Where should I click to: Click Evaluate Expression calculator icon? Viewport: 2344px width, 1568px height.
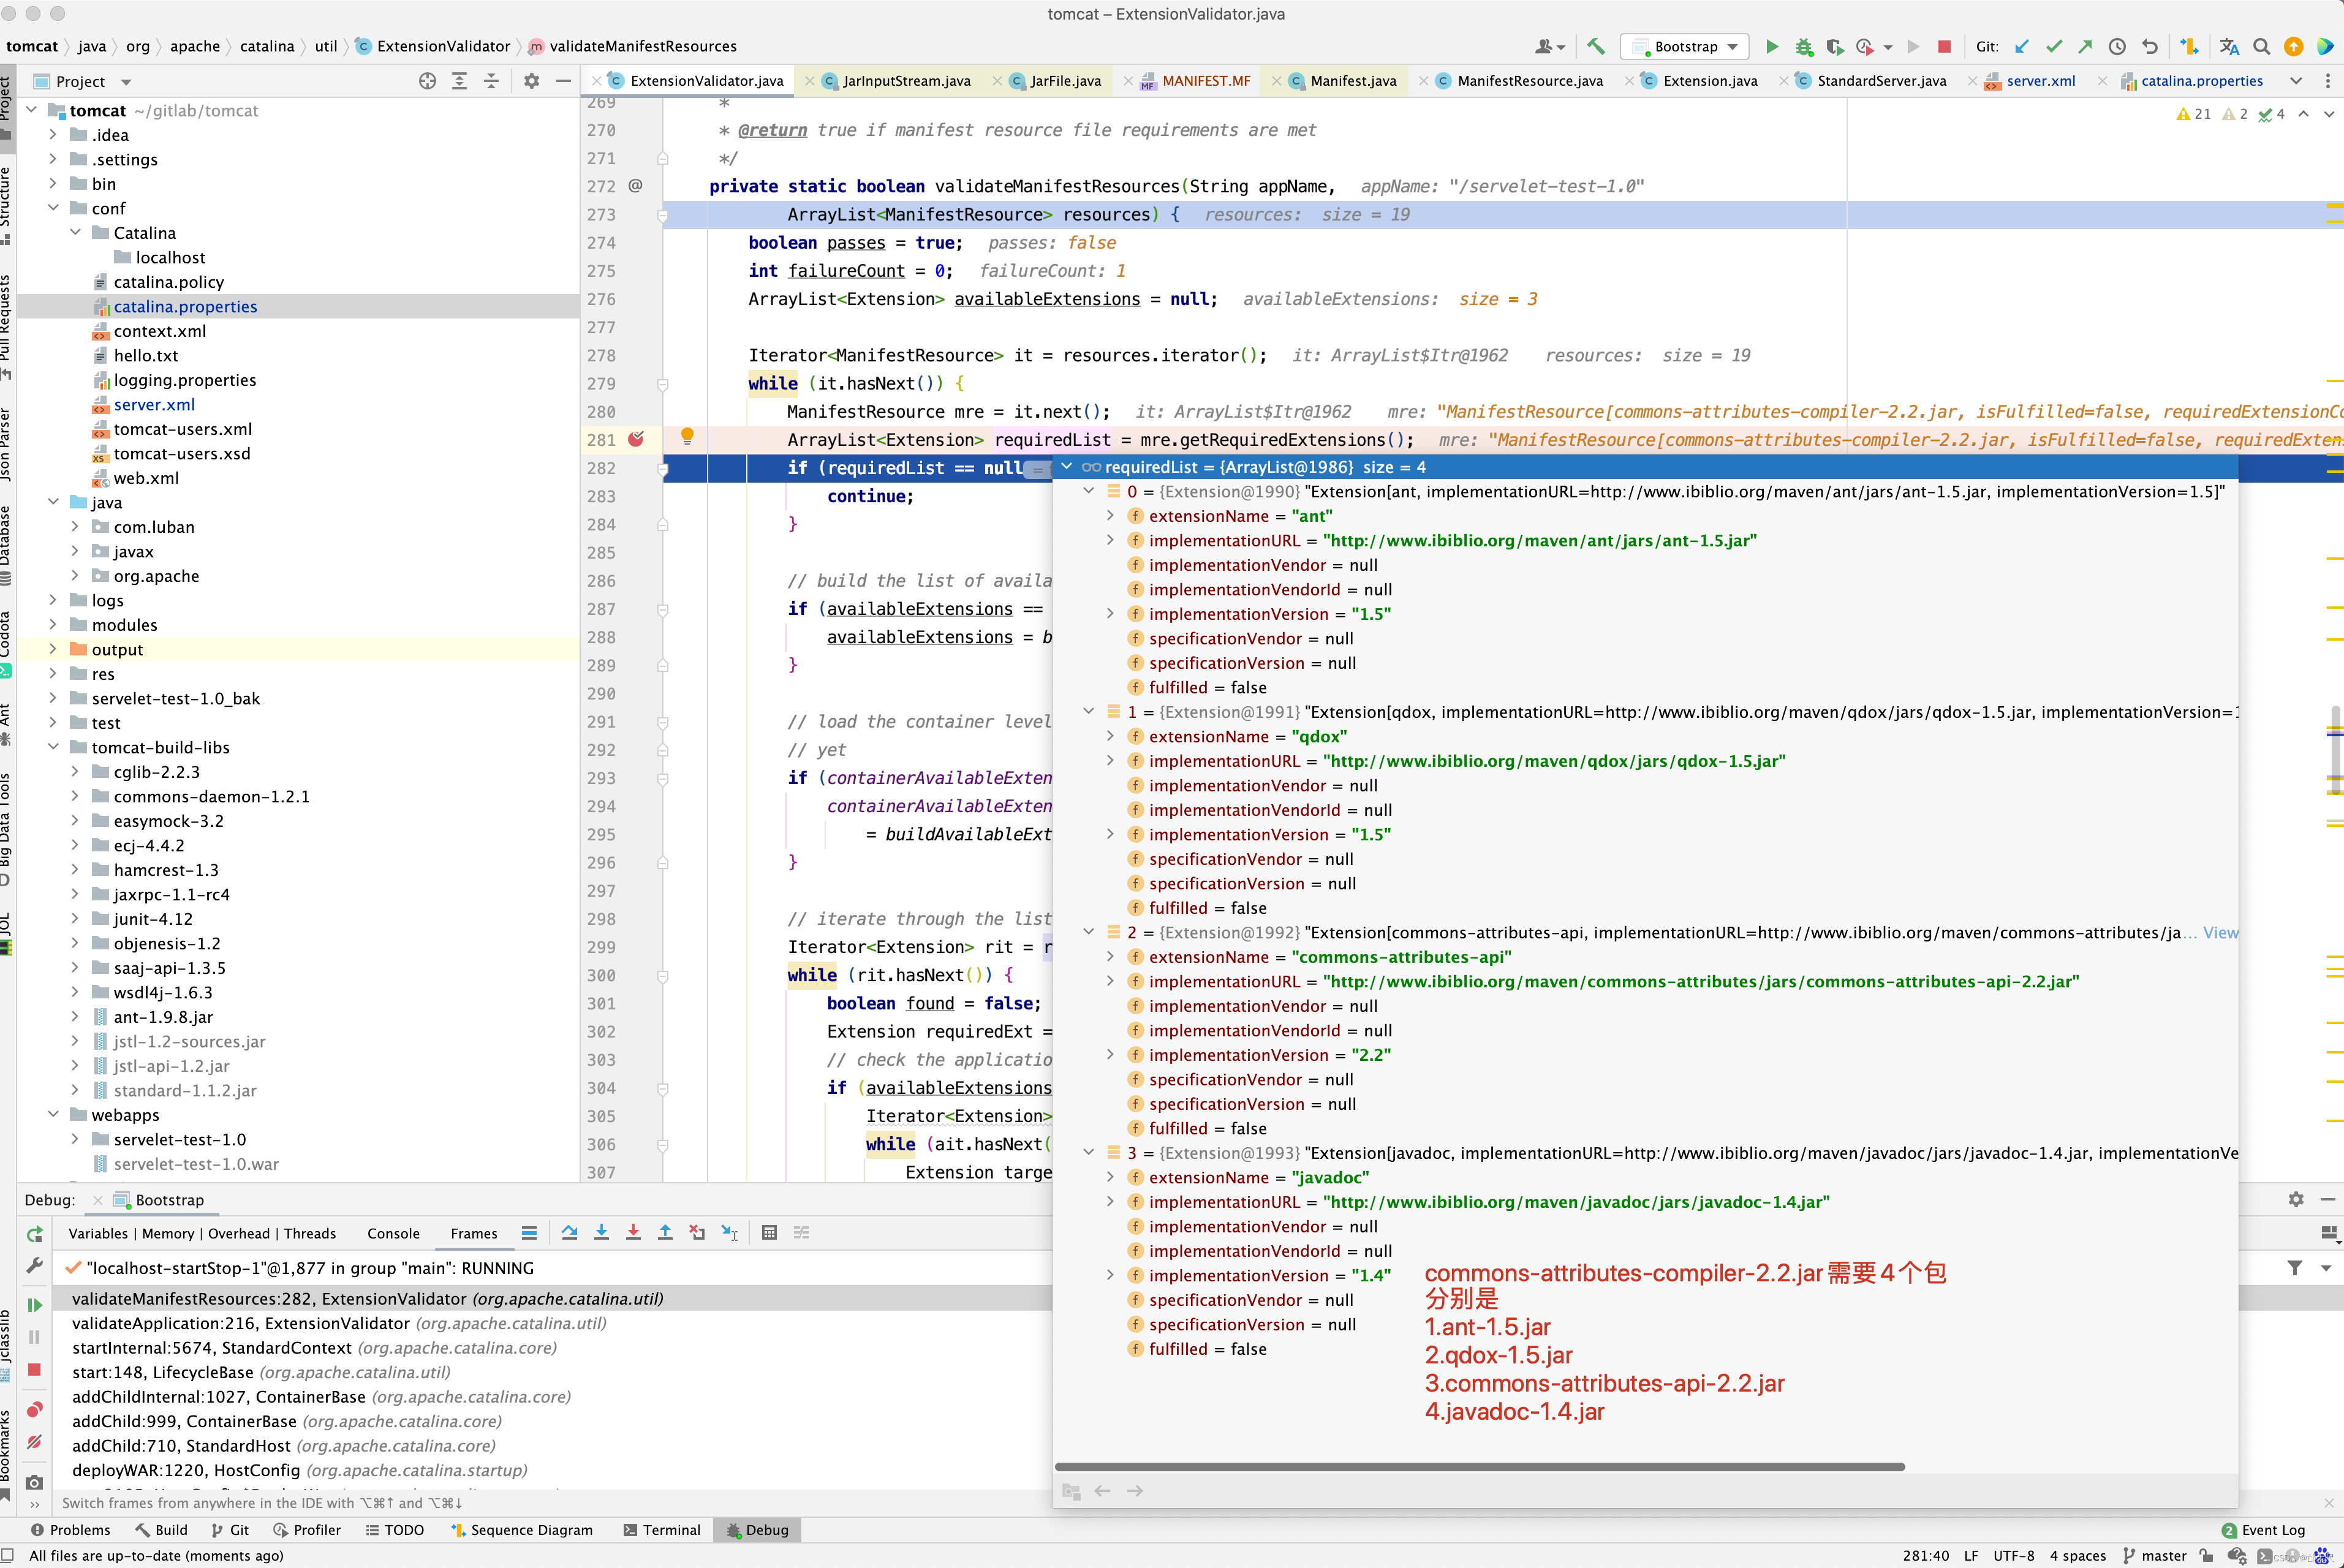click(x=769, y=1233)
